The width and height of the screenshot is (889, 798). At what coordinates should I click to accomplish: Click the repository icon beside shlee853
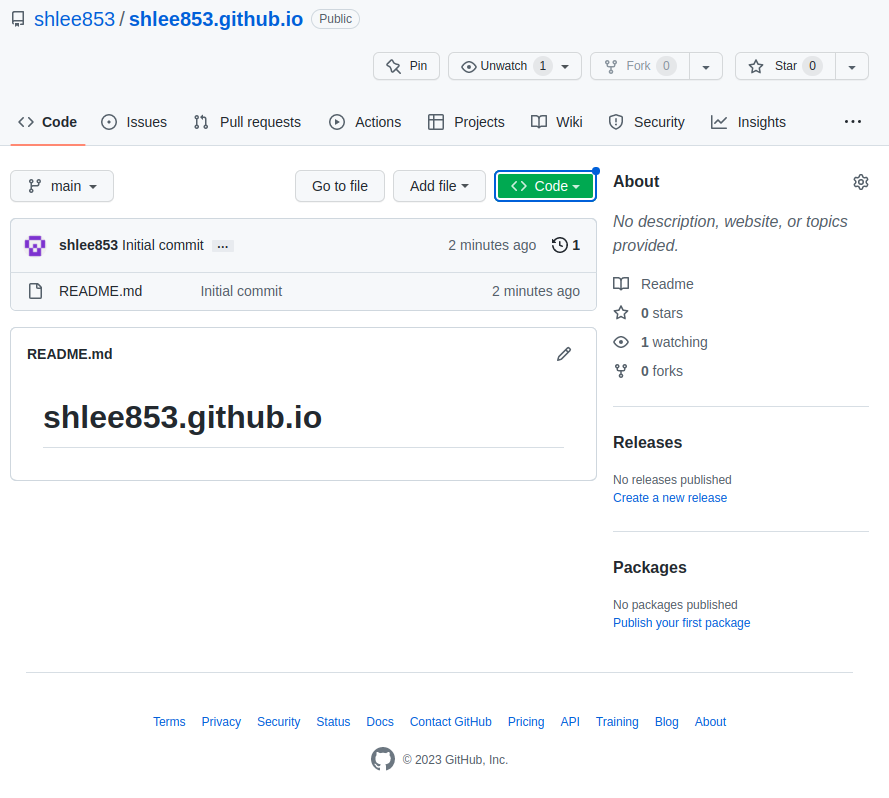pyautogui.click(x=18, y=19)
